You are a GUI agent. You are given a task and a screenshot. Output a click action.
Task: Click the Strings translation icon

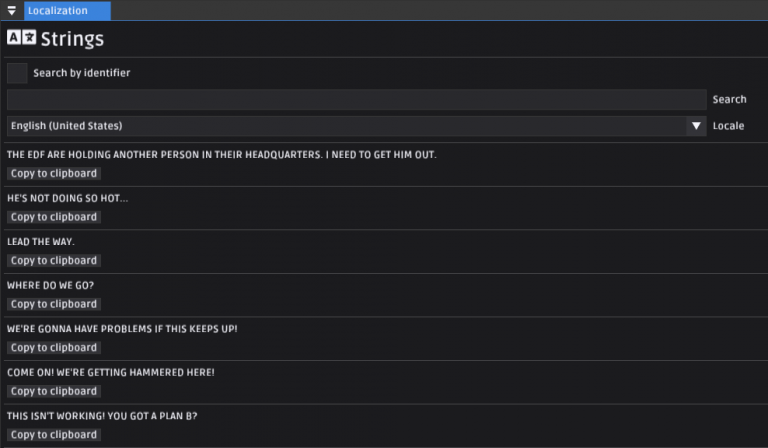[x=21, y=38]
